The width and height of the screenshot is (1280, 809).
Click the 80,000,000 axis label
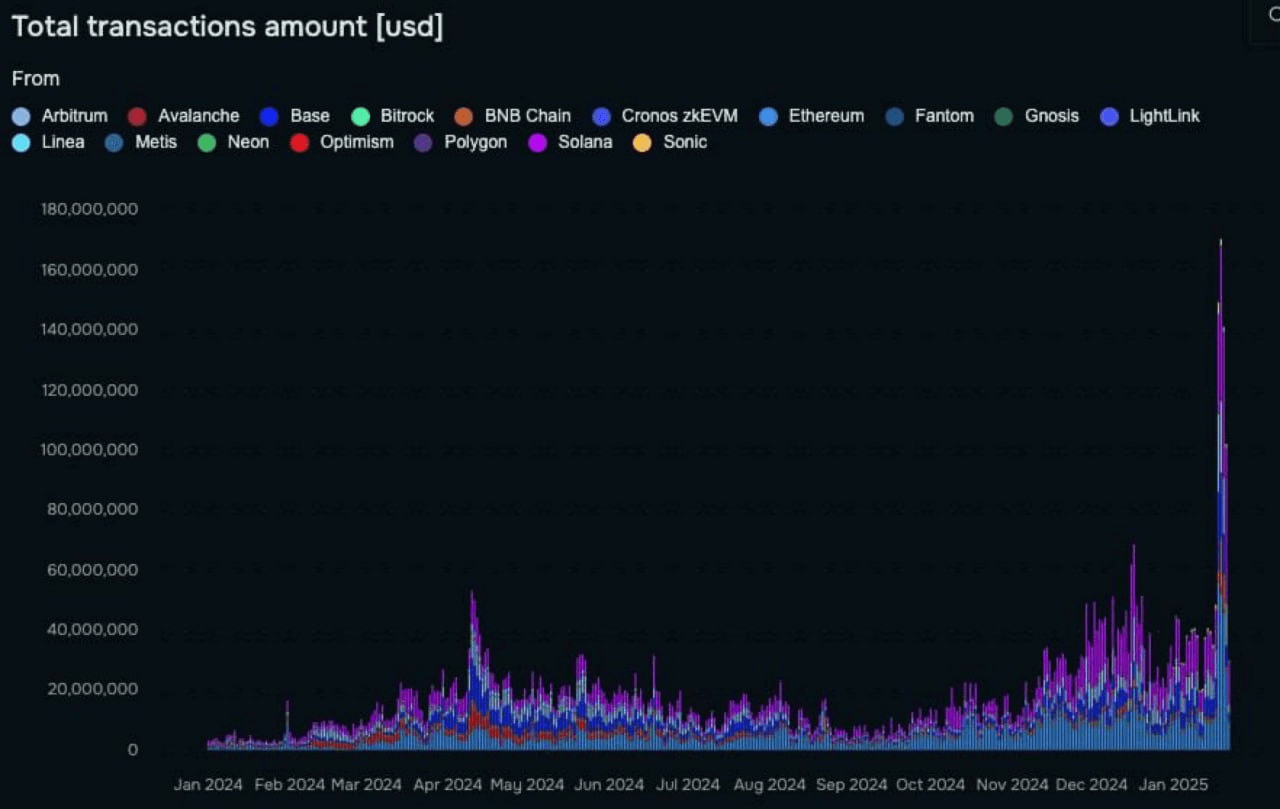pyautogui.click(x=93, y=509)
